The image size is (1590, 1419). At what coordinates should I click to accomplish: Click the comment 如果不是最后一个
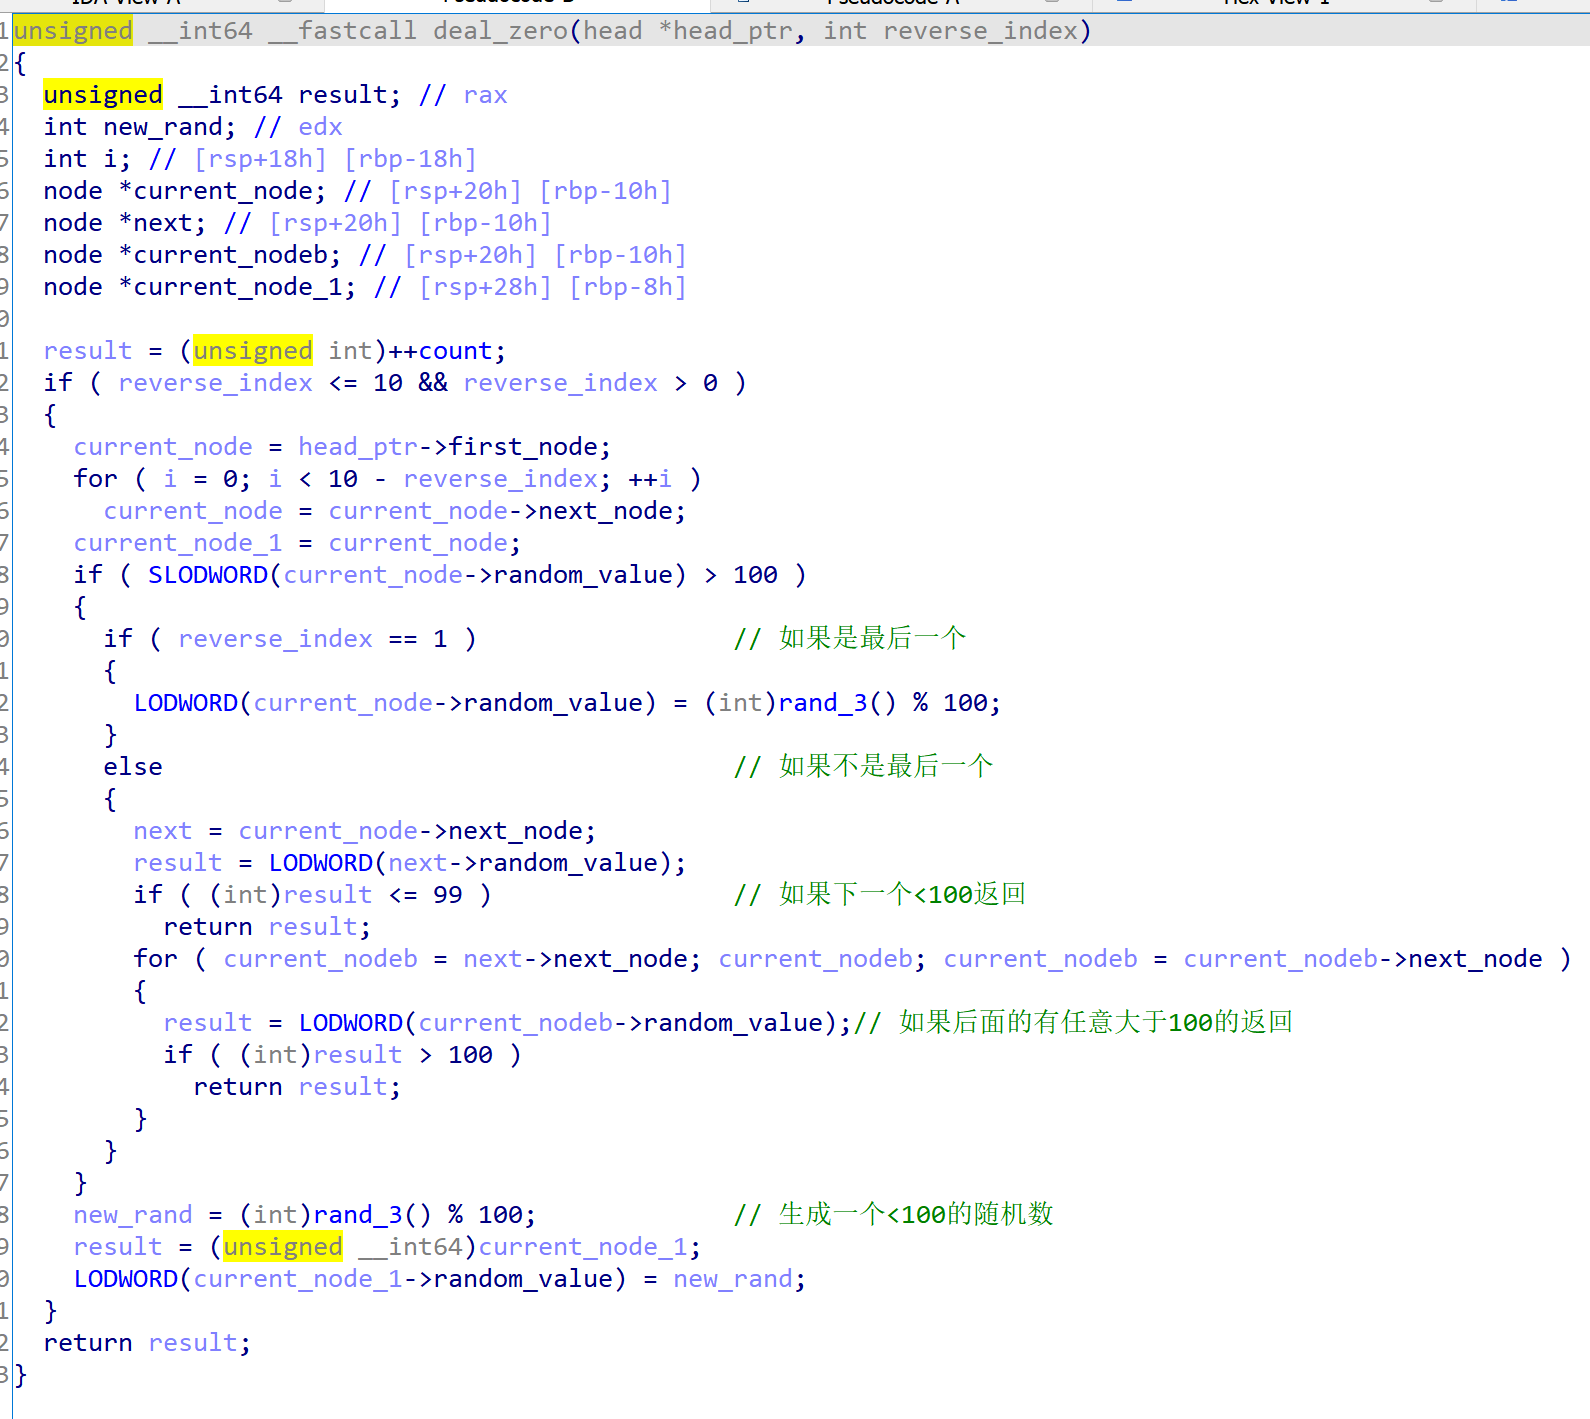885,767
